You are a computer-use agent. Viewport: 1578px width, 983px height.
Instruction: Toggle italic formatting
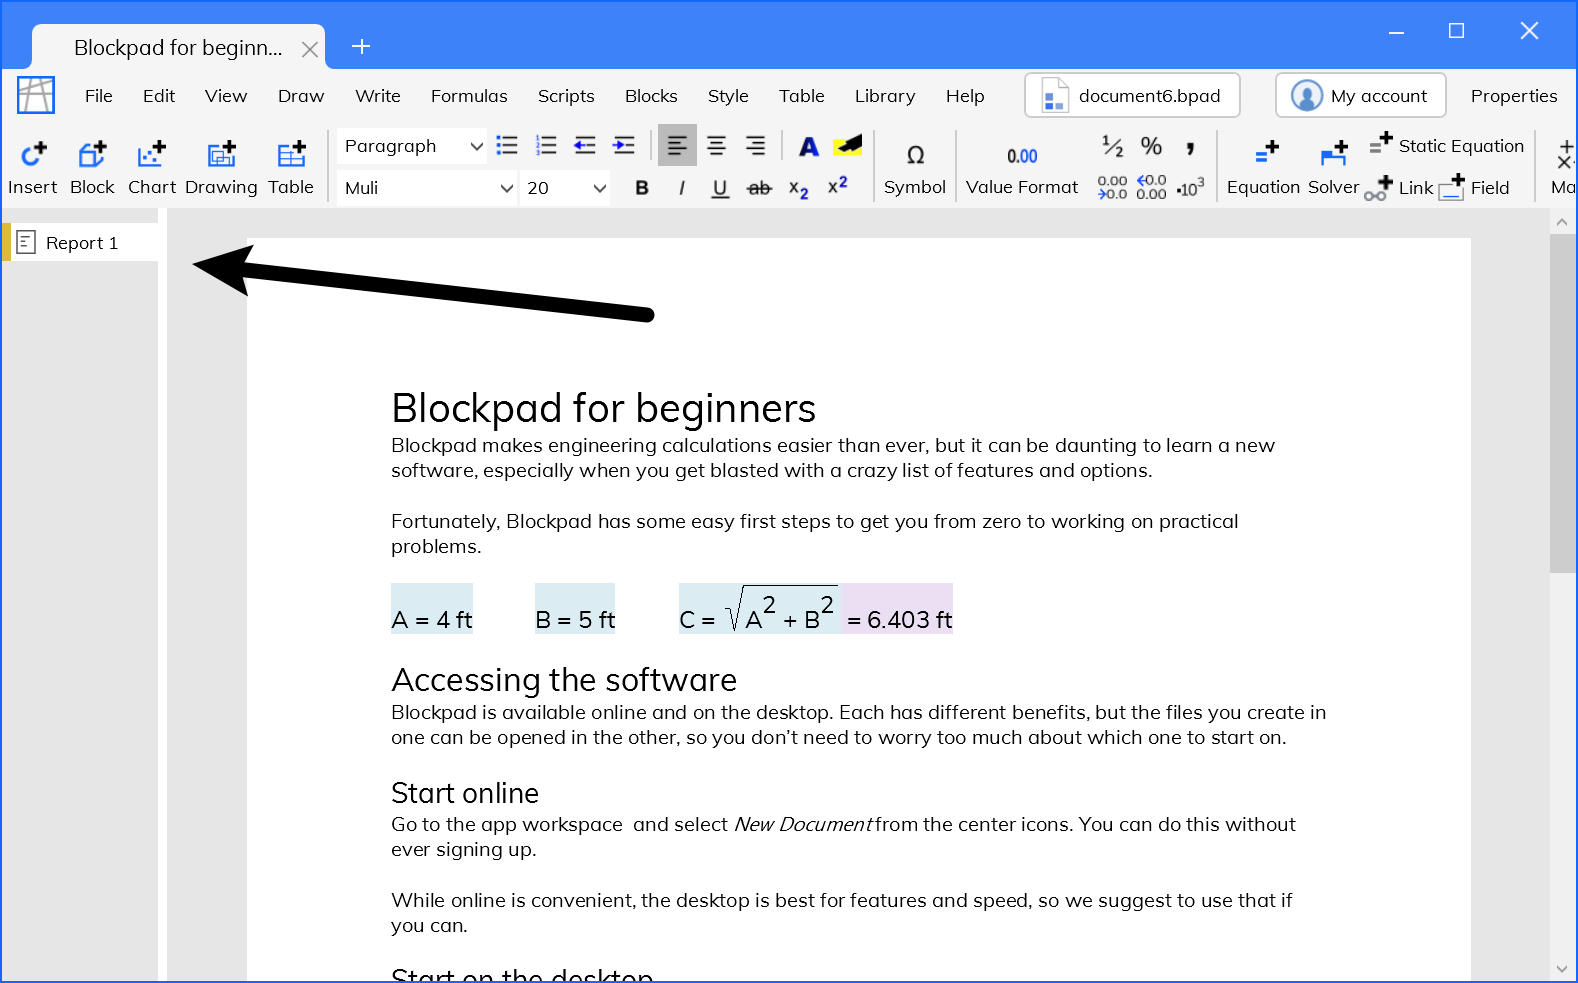(x=681, y=188)
